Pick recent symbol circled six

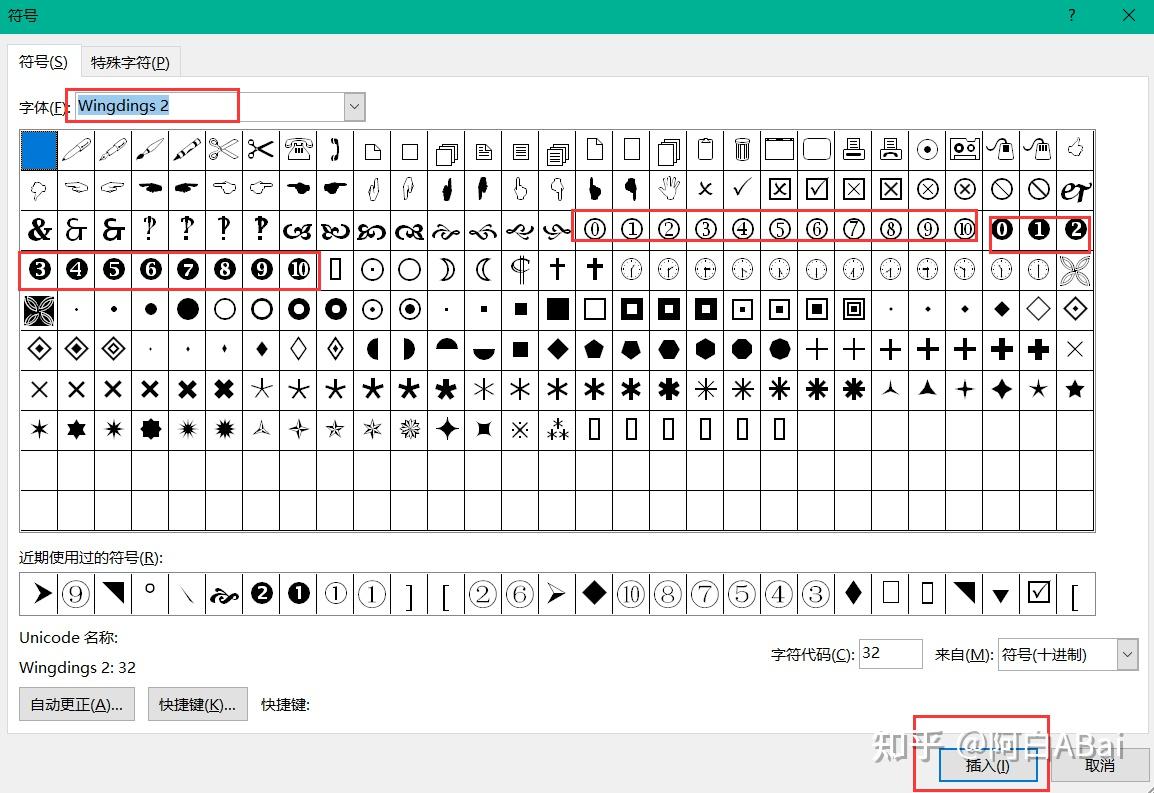point(520,593)
